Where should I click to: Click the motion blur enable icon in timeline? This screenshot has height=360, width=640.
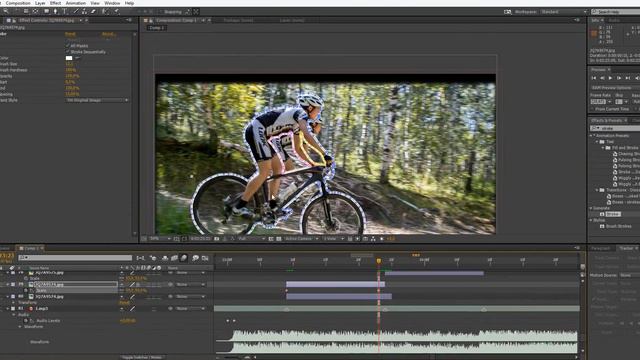point(184,258)
